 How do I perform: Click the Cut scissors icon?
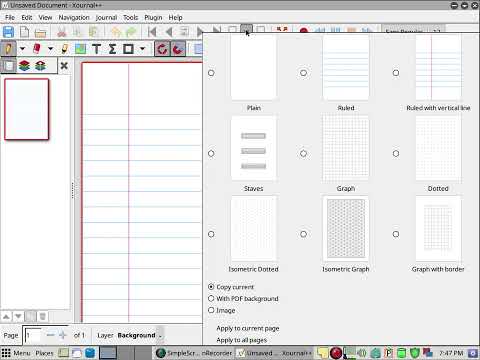pos(62,32)
